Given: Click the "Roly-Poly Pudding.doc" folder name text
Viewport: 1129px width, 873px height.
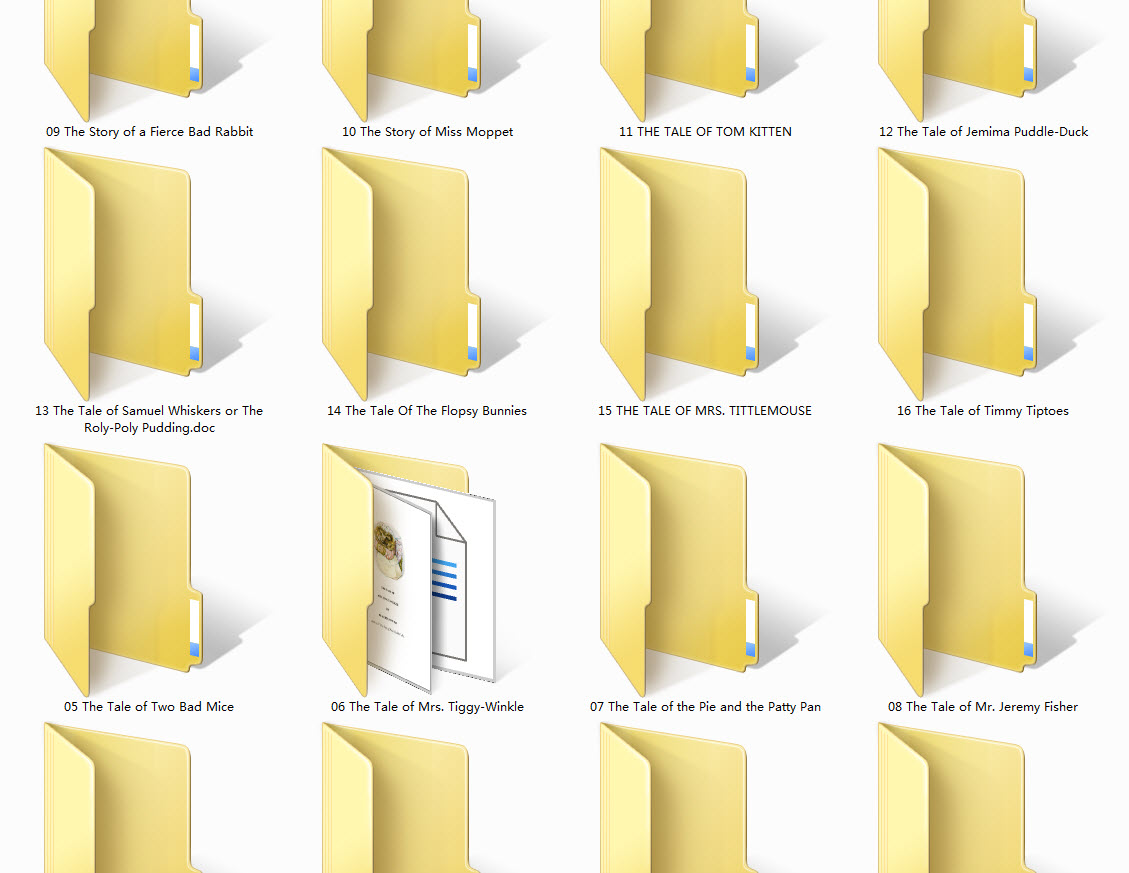Looking at the screenshot, I should [150, 427].
